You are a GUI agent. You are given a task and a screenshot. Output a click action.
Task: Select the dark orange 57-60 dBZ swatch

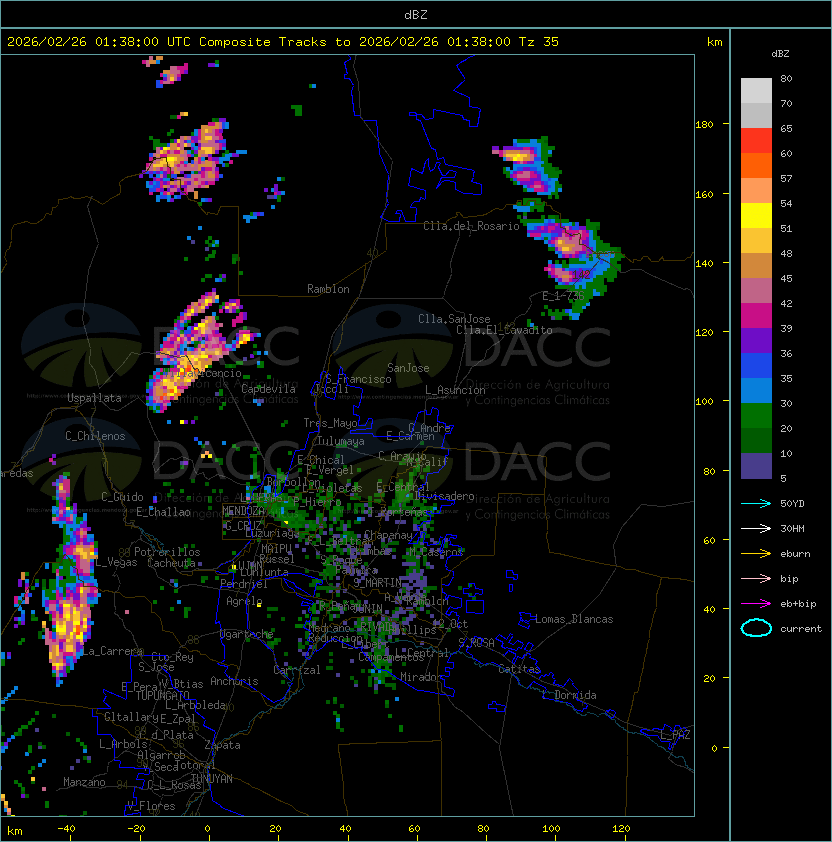tap(756, 165)
